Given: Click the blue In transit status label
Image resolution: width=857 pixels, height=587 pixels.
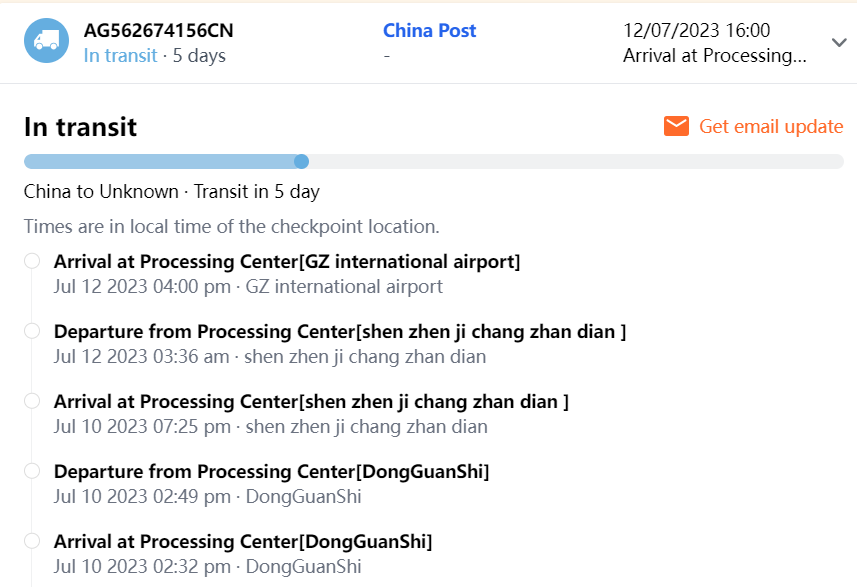Looking at the screenshot, I should point(120,55).
